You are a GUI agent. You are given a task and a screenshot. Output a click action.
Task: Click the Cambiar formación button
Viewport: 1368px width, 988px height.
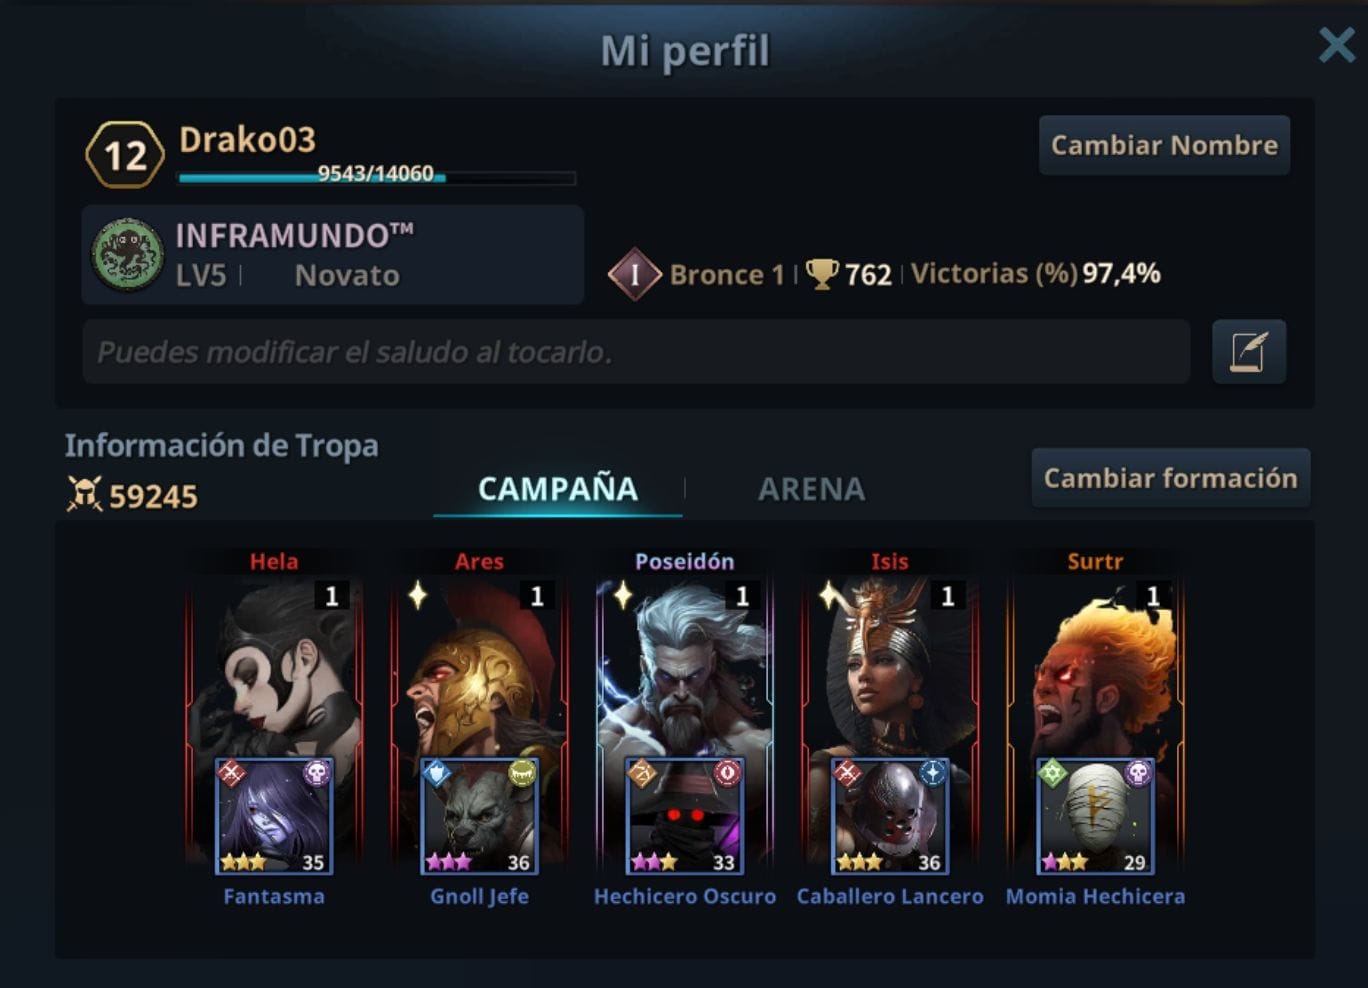[1171, 478]
